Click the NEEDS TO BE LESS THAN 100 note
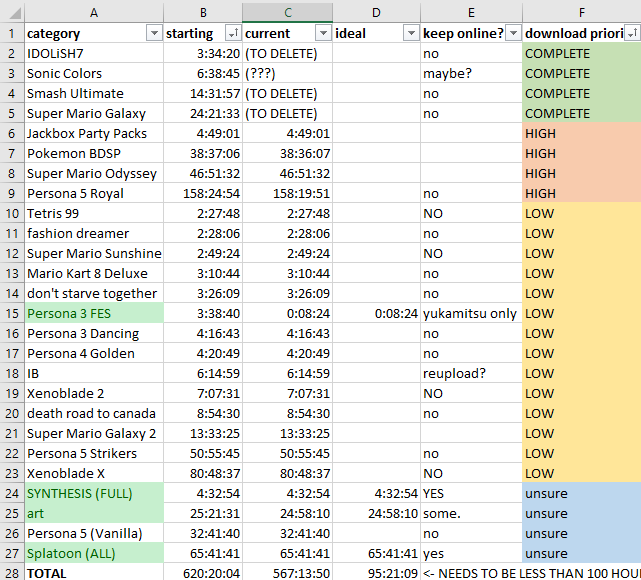Screen dimensions: 641x580 (x=531, y=573)
